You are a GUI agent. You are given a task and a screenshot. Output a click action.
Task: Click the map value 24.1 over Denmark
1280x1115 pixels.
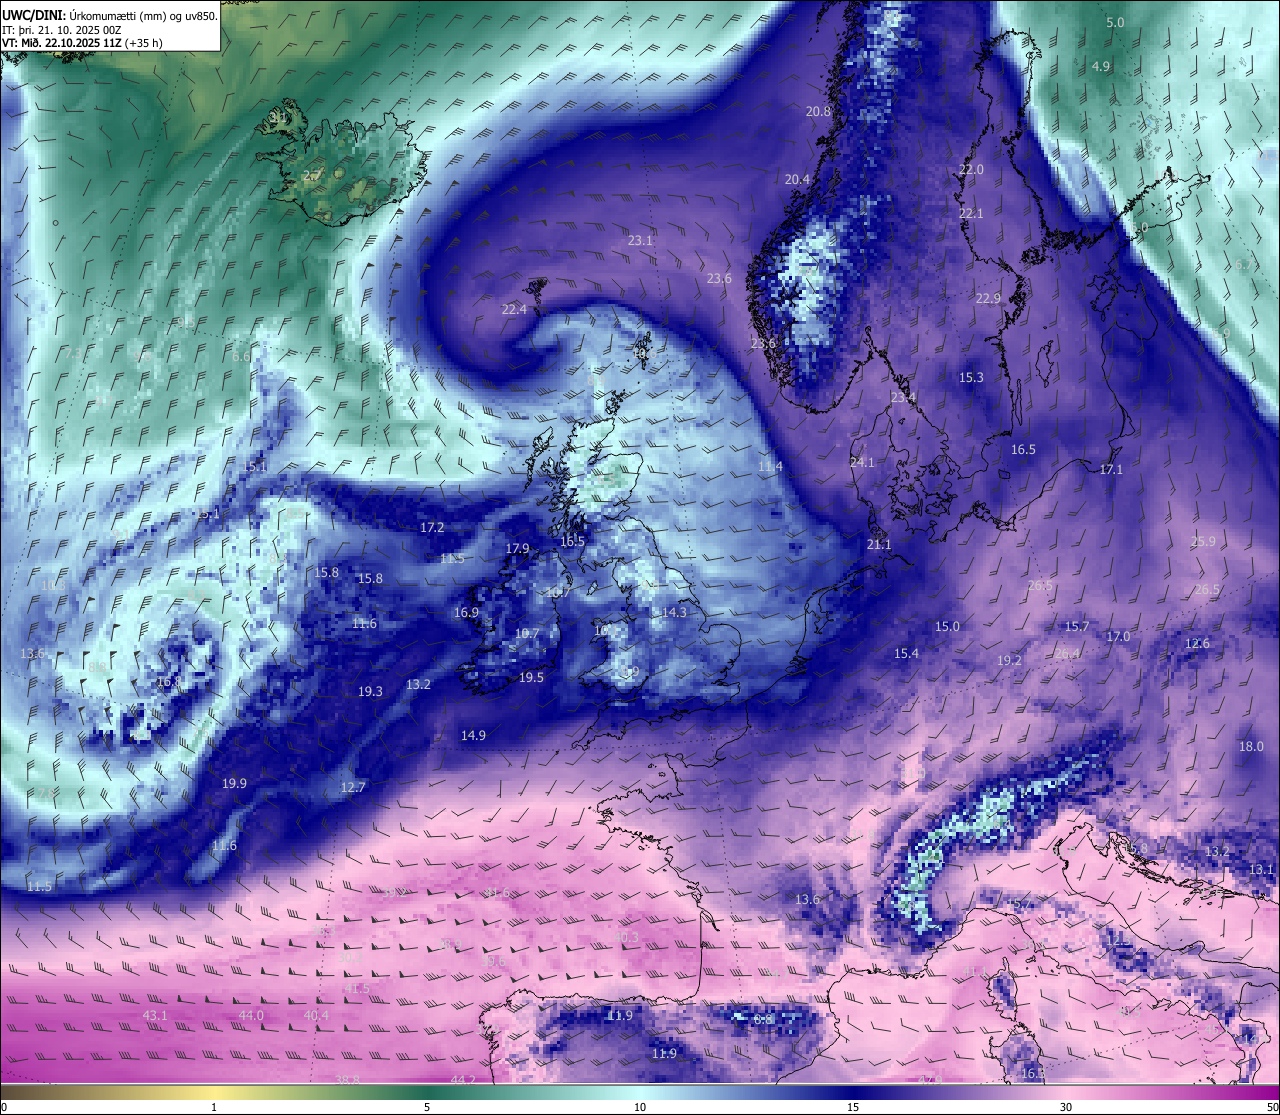(862, 462)
